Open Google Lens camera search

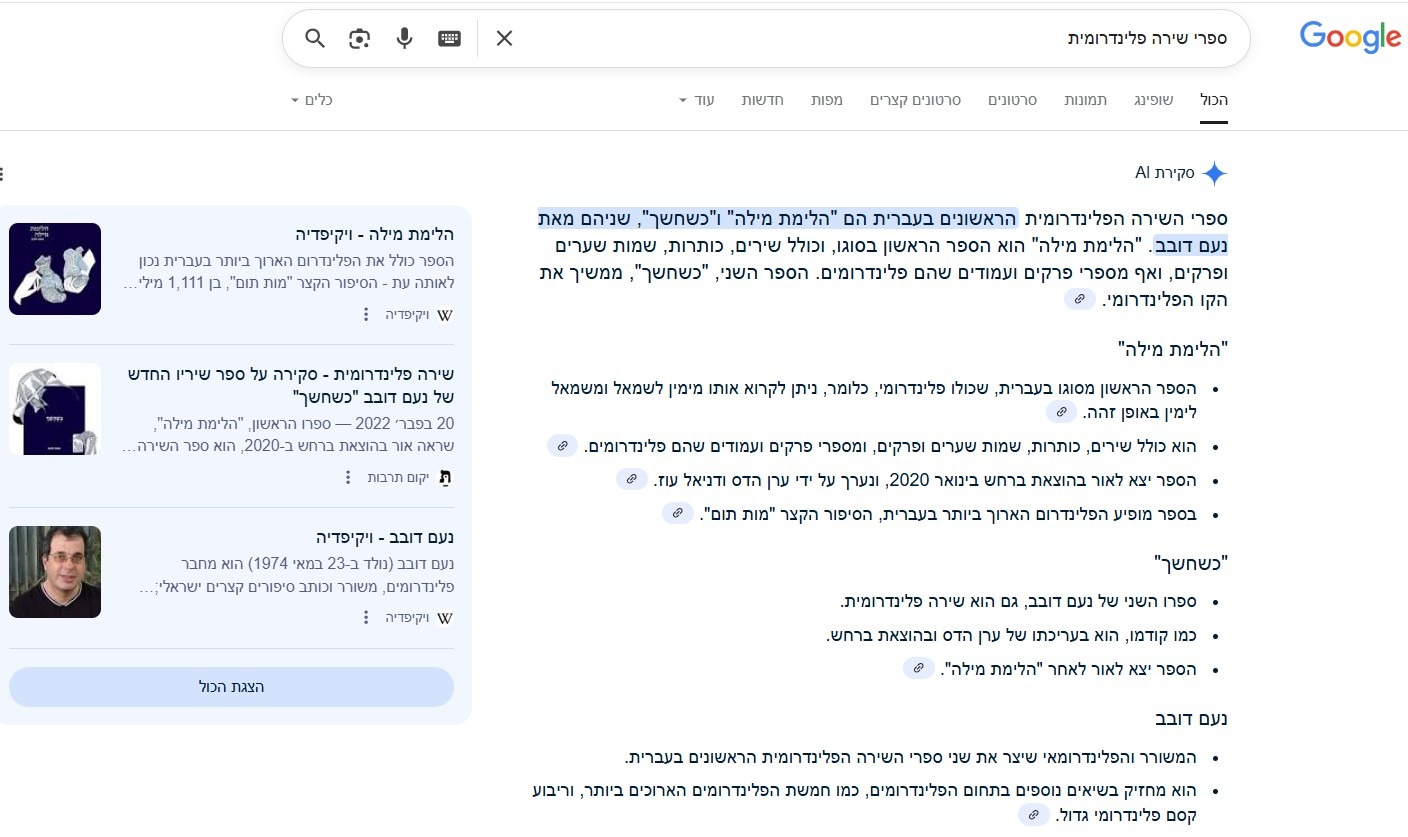click(359, 37)
